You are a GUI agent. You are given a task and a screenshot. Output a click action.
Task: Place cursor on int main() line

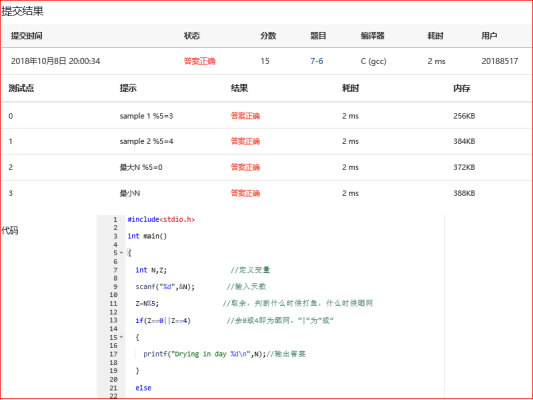pos(147,236)
